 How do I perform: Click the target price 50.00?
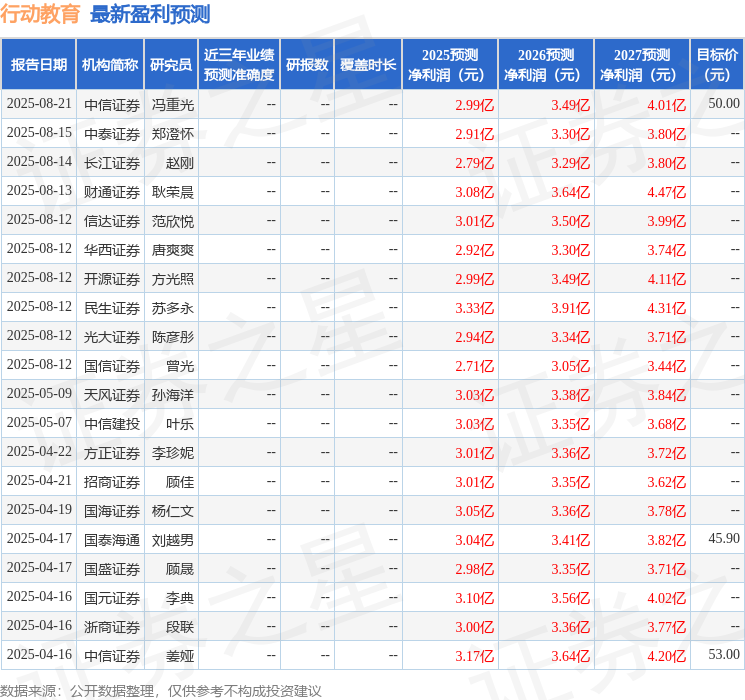(724, 104)
